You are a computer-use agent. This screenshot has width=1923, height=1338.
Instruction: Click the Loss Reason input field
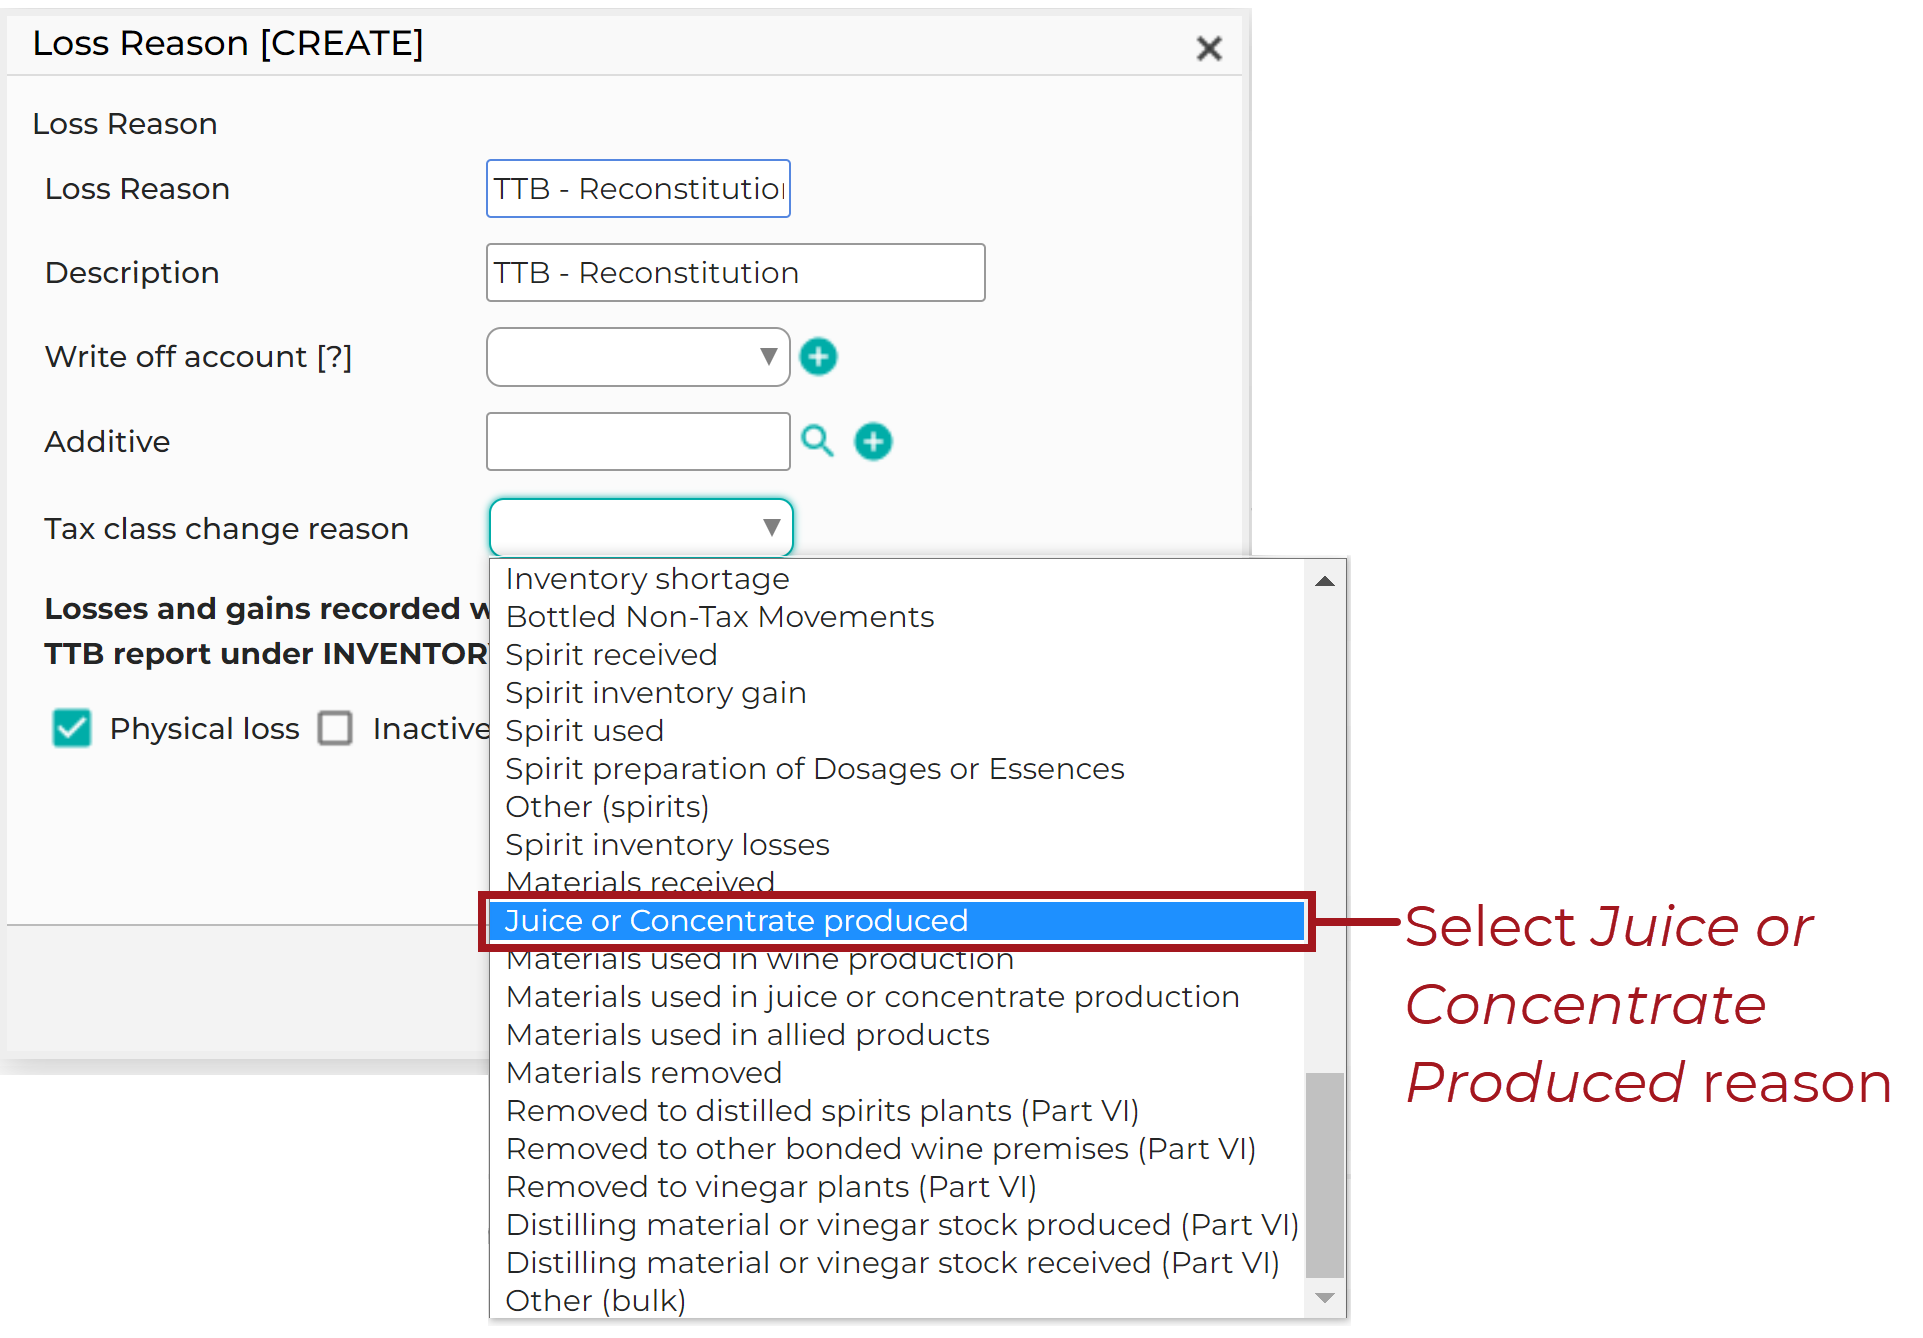point(638,189)
